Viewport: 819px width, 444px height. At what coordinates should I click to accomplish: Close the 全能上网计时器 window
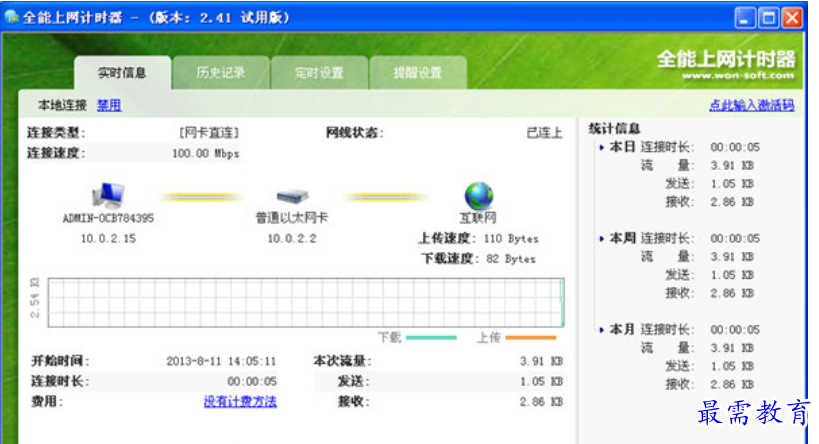click(792, 18)
